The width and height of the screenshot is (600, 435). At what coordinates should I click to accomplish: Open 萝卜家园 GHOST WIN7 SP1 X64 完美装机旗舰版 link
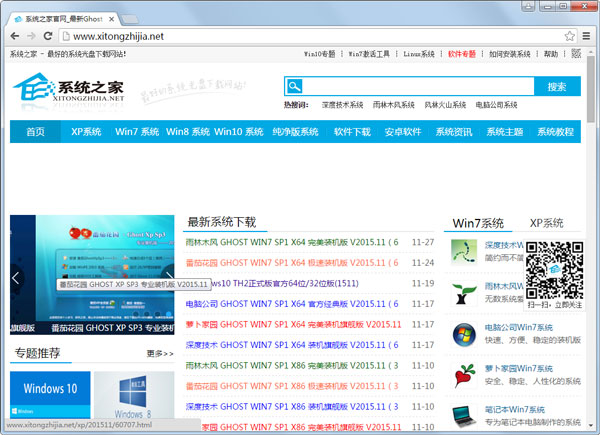pos(293,324)
